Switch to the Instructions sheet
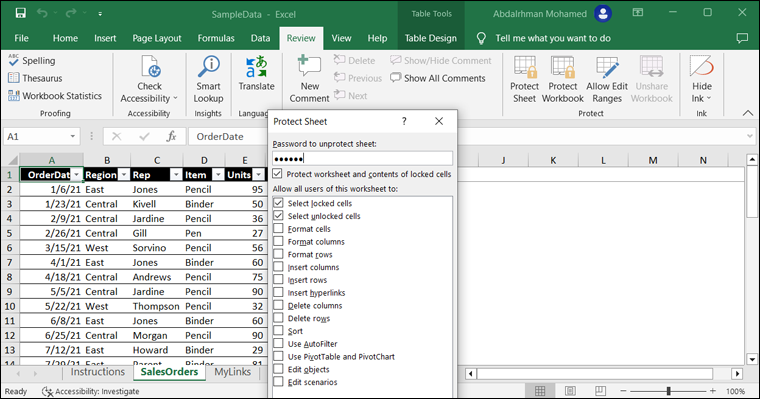 [x=97, y=372]
